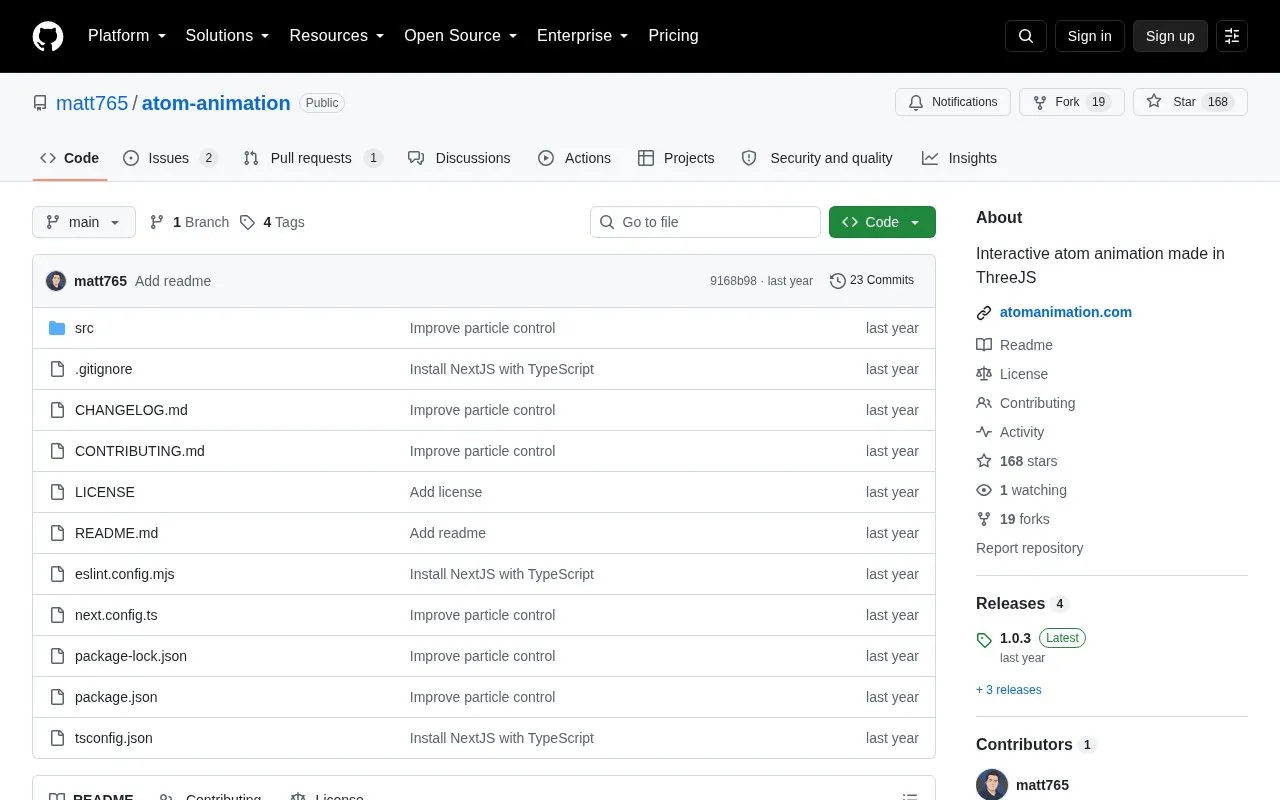
Task: Click the Sign in button
Action: click(x=1089, y=36)
